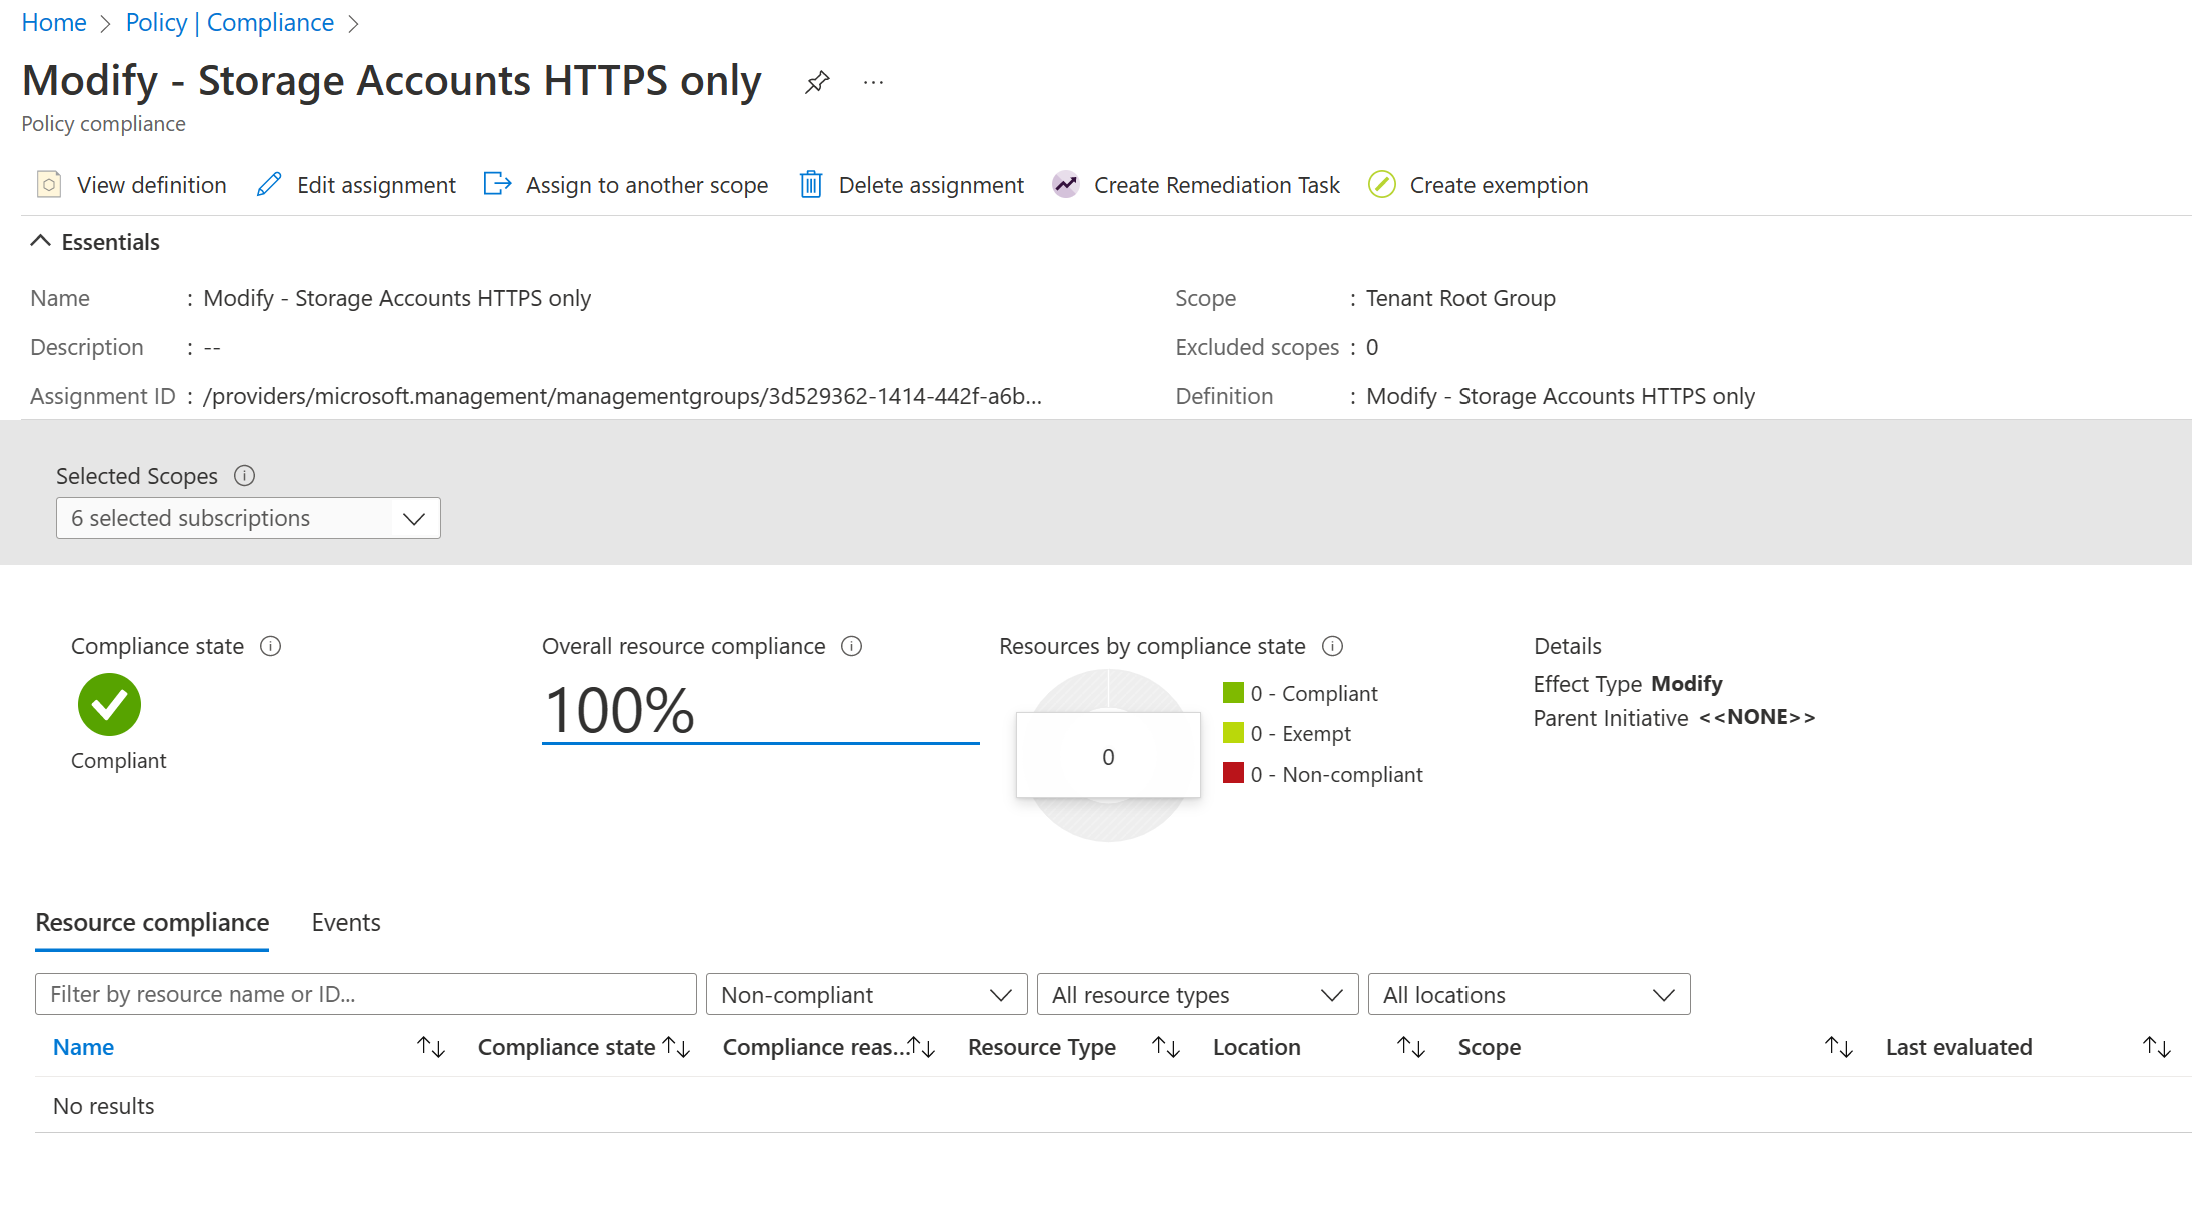Click Edit assignment pencil icon
Viewport: 2192px width, 1216px height.
[x=269, y=185]
